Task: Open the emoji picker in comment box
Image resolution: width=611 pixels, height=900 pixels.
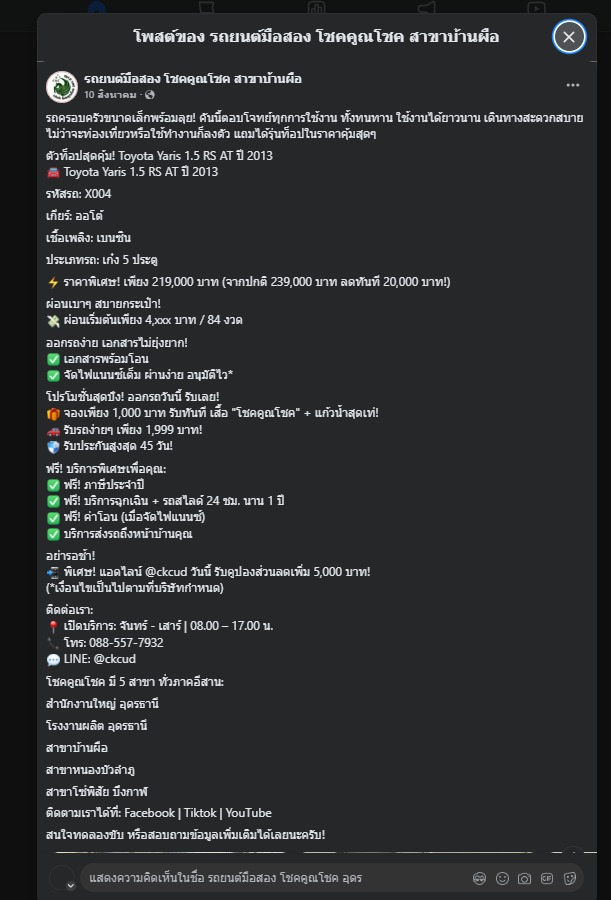Action: pyautogui.click(x=502, y=878)
